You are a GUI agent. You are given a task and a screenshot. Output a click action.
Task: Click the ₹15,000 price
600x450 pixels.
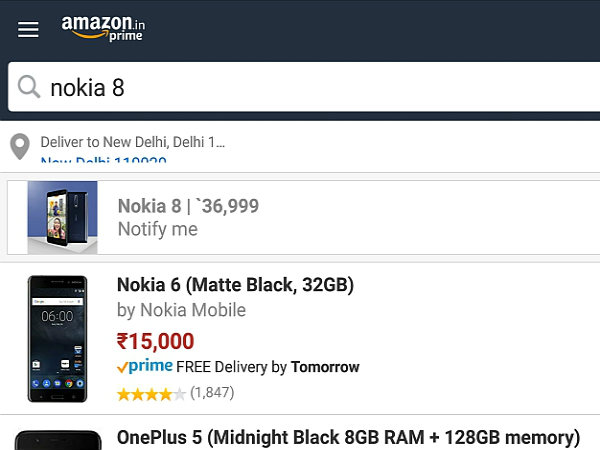coord(155,341)
